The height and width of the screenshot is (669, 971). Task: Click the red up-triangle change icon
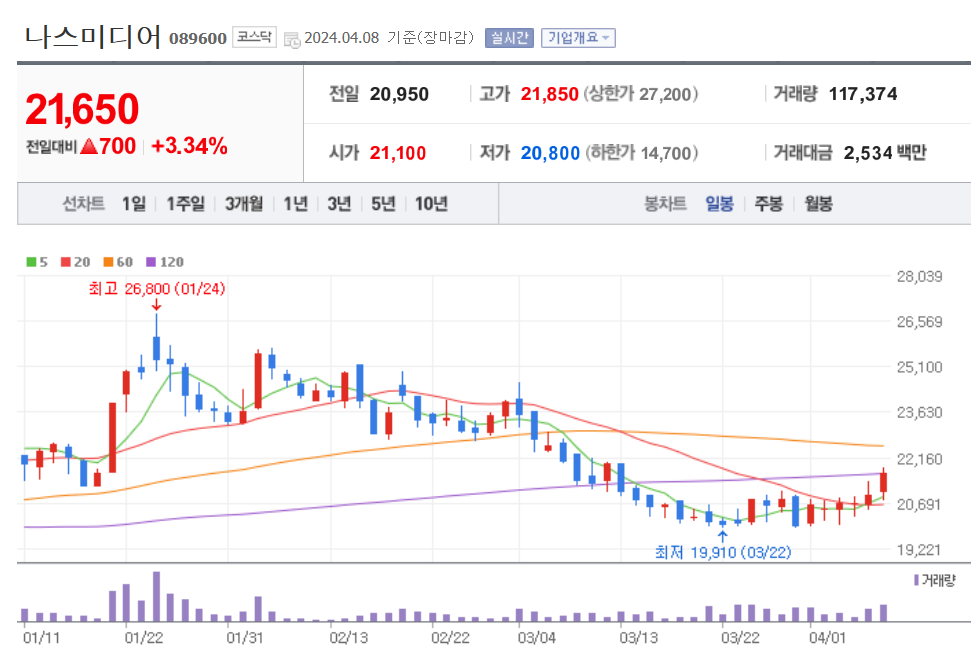click(89, 146)
